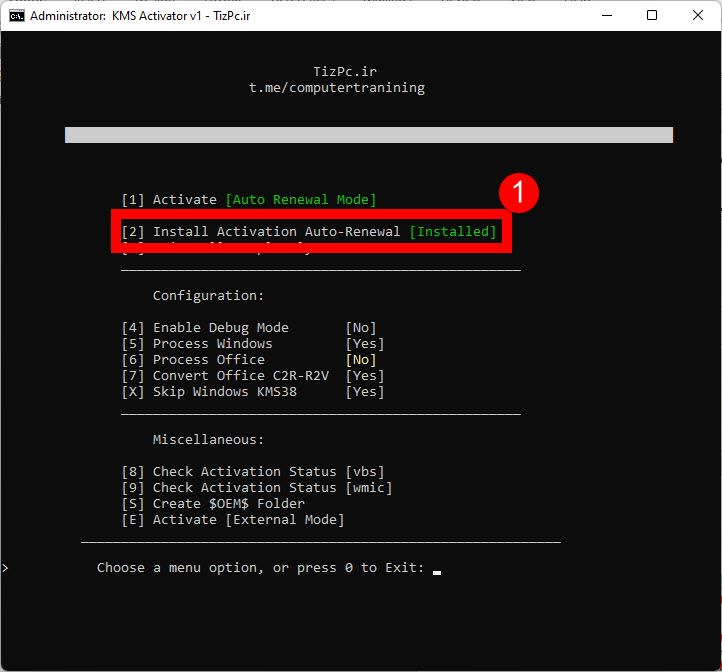Click the [E] Activate External Mode line
The image size is (722, 672).
(x=233, y=520)
